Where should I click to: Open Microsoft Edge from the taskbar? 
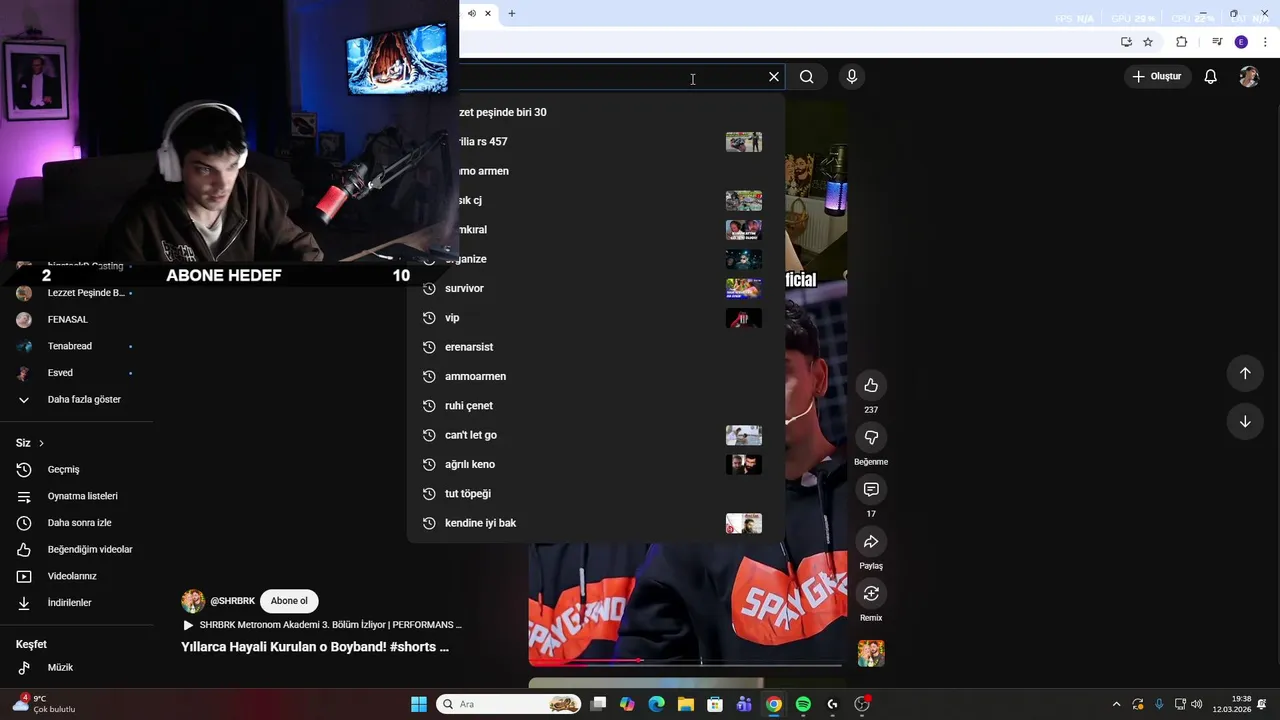[x=657, y=704]
